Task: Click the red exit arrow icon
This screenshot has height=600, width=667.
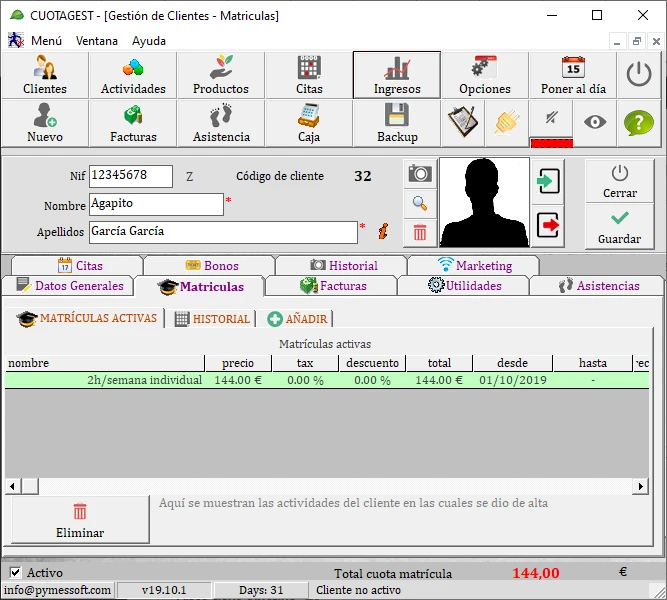Action: pos(548,226)
